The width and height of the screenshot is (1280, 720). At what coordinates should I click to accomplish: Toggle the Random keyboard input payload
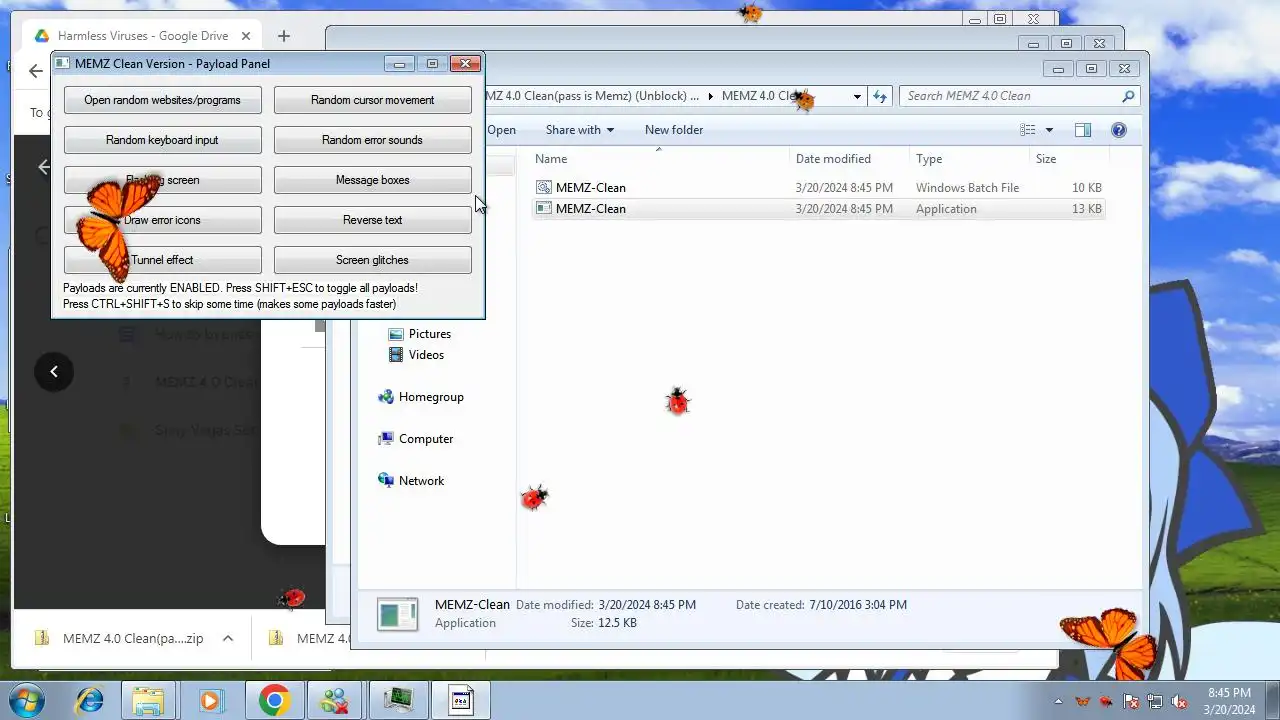coord(162,140)
